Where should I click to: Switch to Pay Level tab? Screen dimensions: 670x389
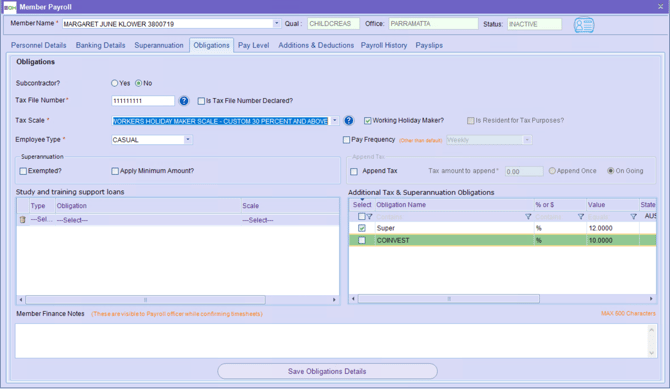[253, 45]
